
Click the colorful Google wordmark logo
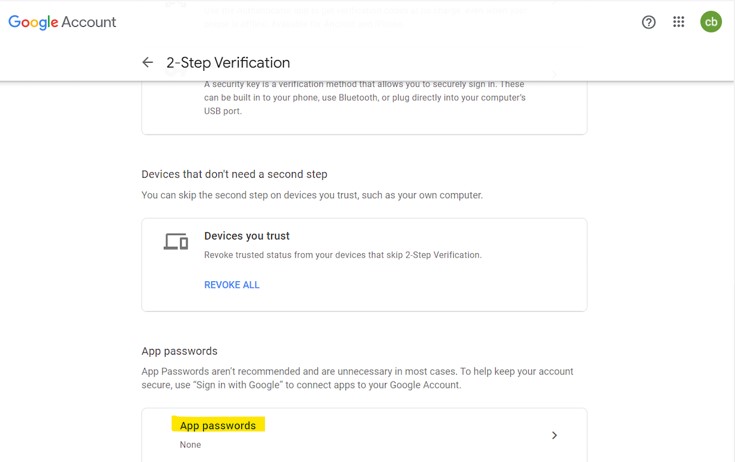pyautogui.click(x=34, y=22)
